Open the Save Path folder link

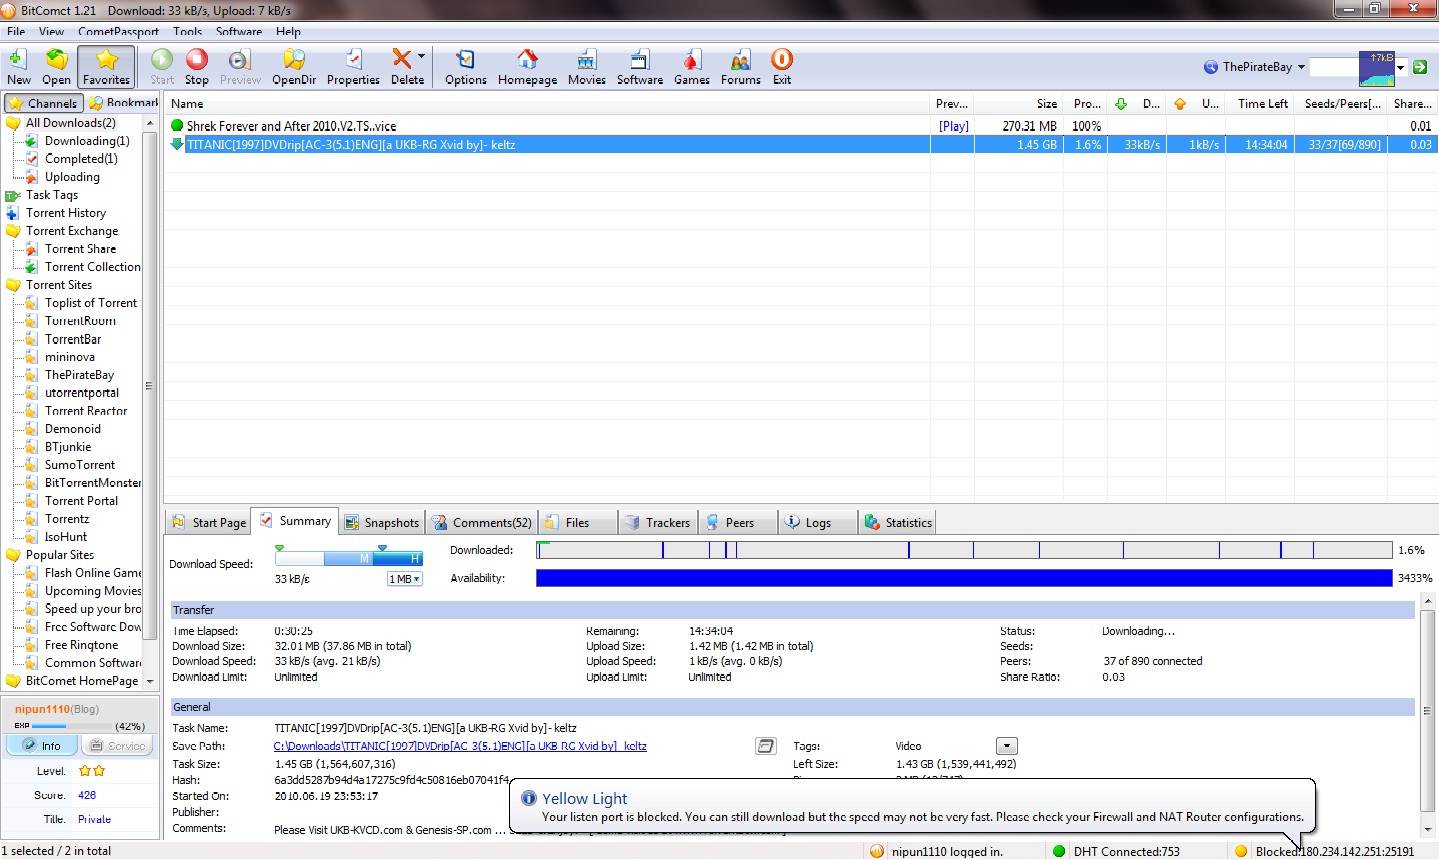click(460, 746)
